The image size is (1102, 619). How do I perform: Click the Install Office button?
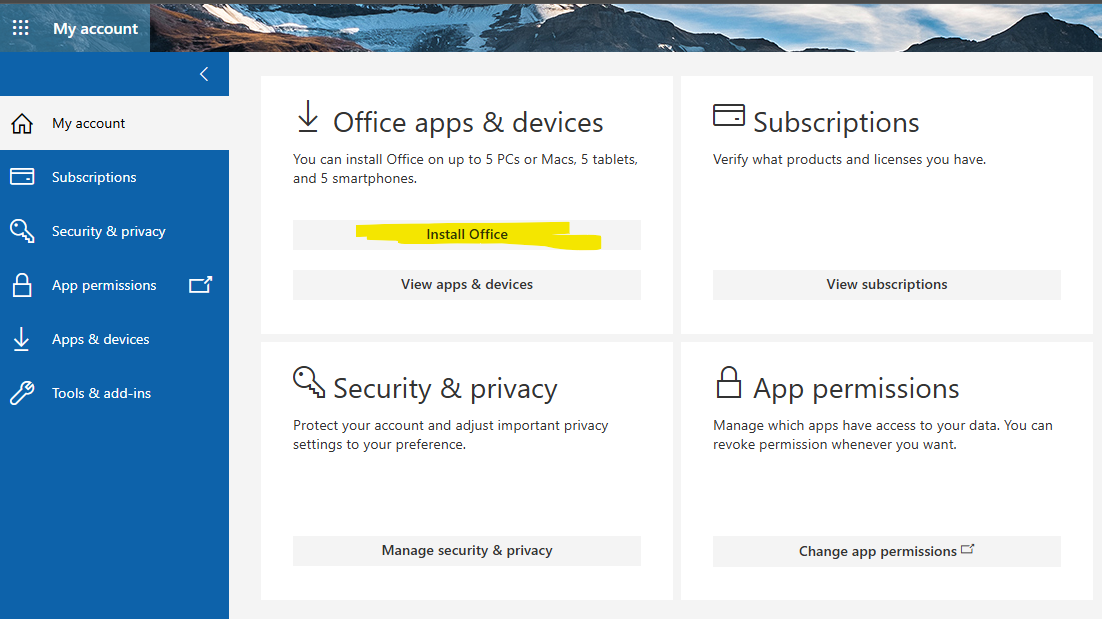click(467, 235)
